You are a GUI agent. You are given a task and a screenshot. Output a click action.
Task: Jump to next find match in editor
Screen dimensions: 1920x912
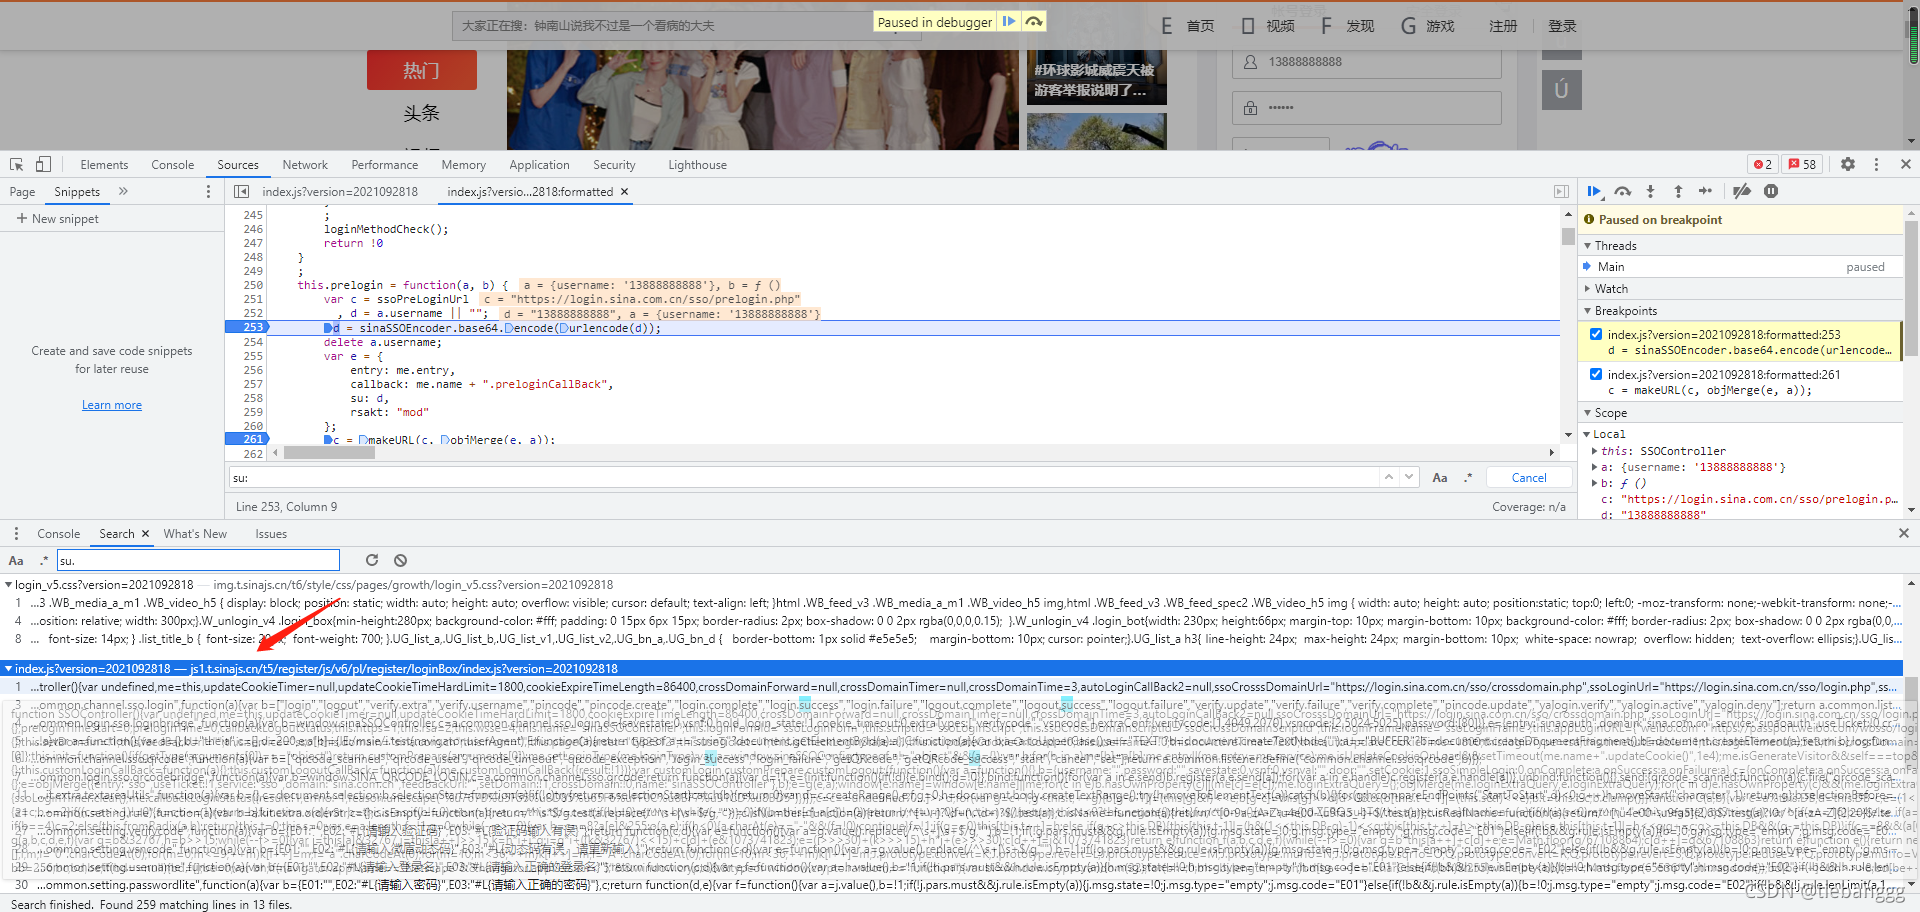(1409, 477)
